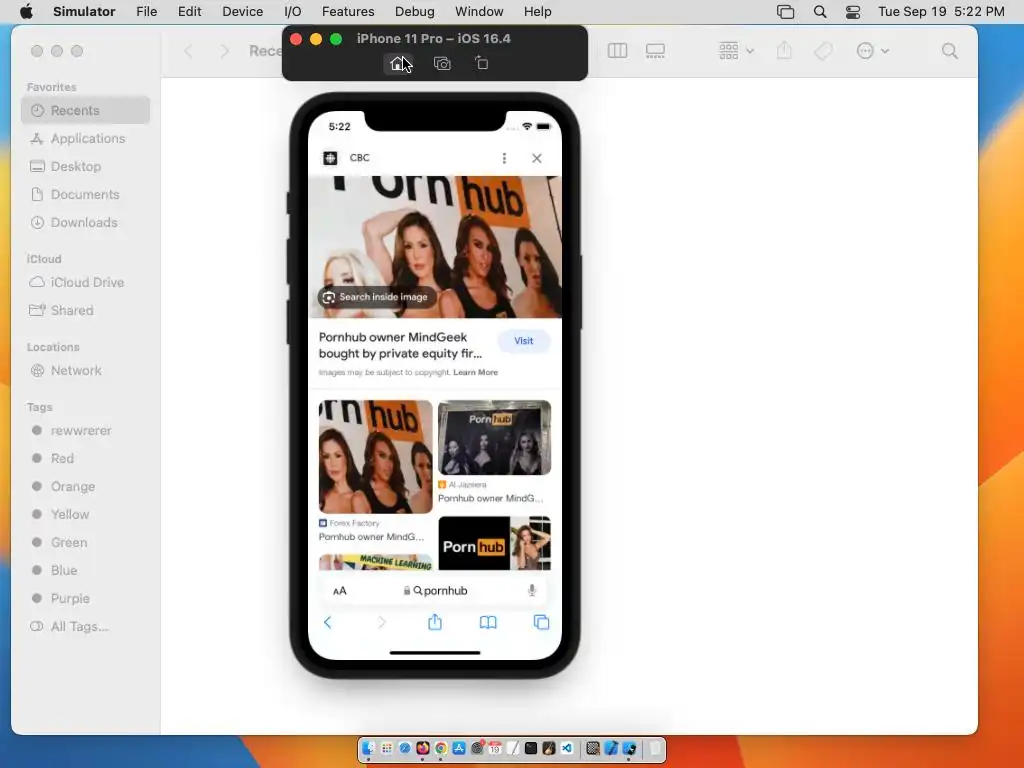Open Spotlight search in menu bar

(x=820, y=12)
